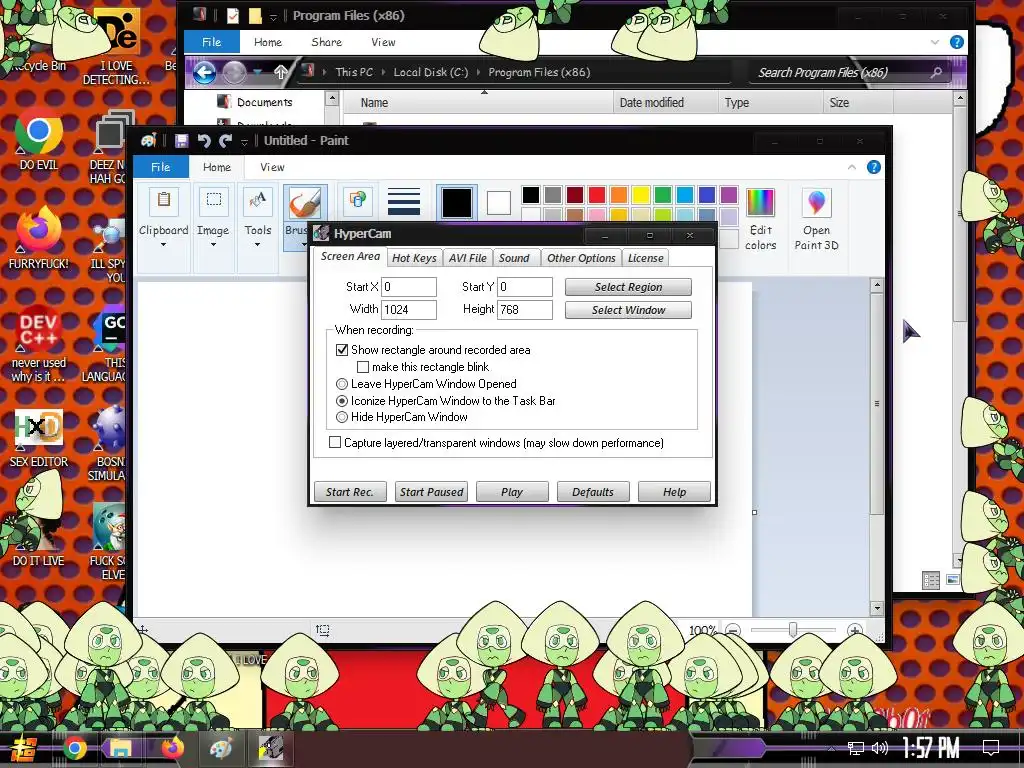Collapse the Paint ribbon with the chevron

(x=852, y=167)
